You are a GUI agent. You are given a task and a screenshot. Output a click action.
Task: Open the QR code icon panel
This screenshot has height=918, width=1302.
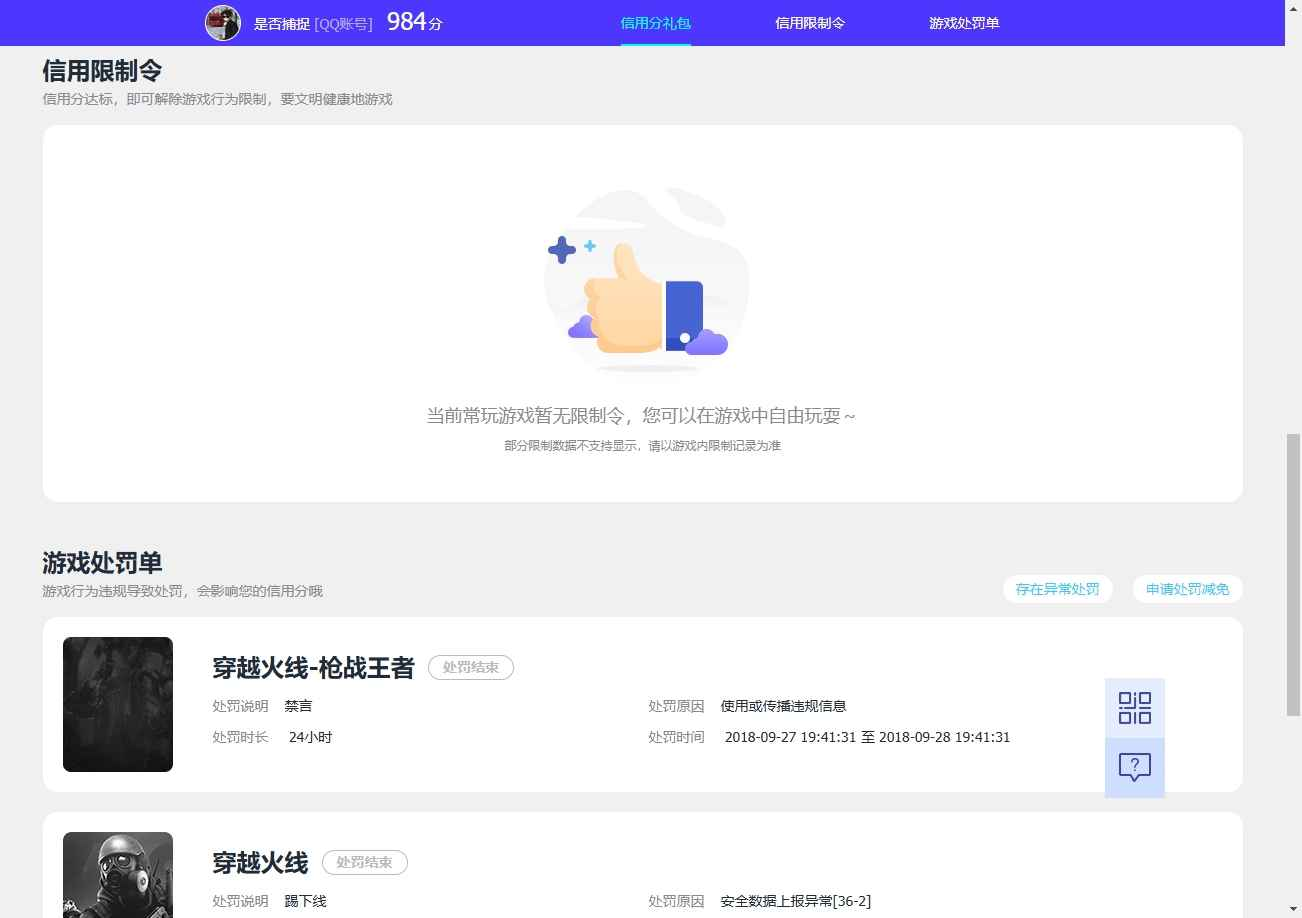1135,708
